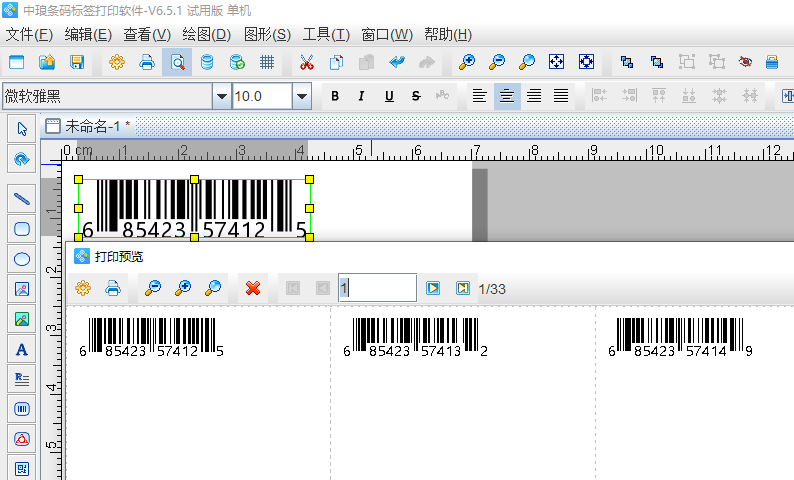Click the page number input field
Viewport: 794px width, 480px height.
click(377, 288)
